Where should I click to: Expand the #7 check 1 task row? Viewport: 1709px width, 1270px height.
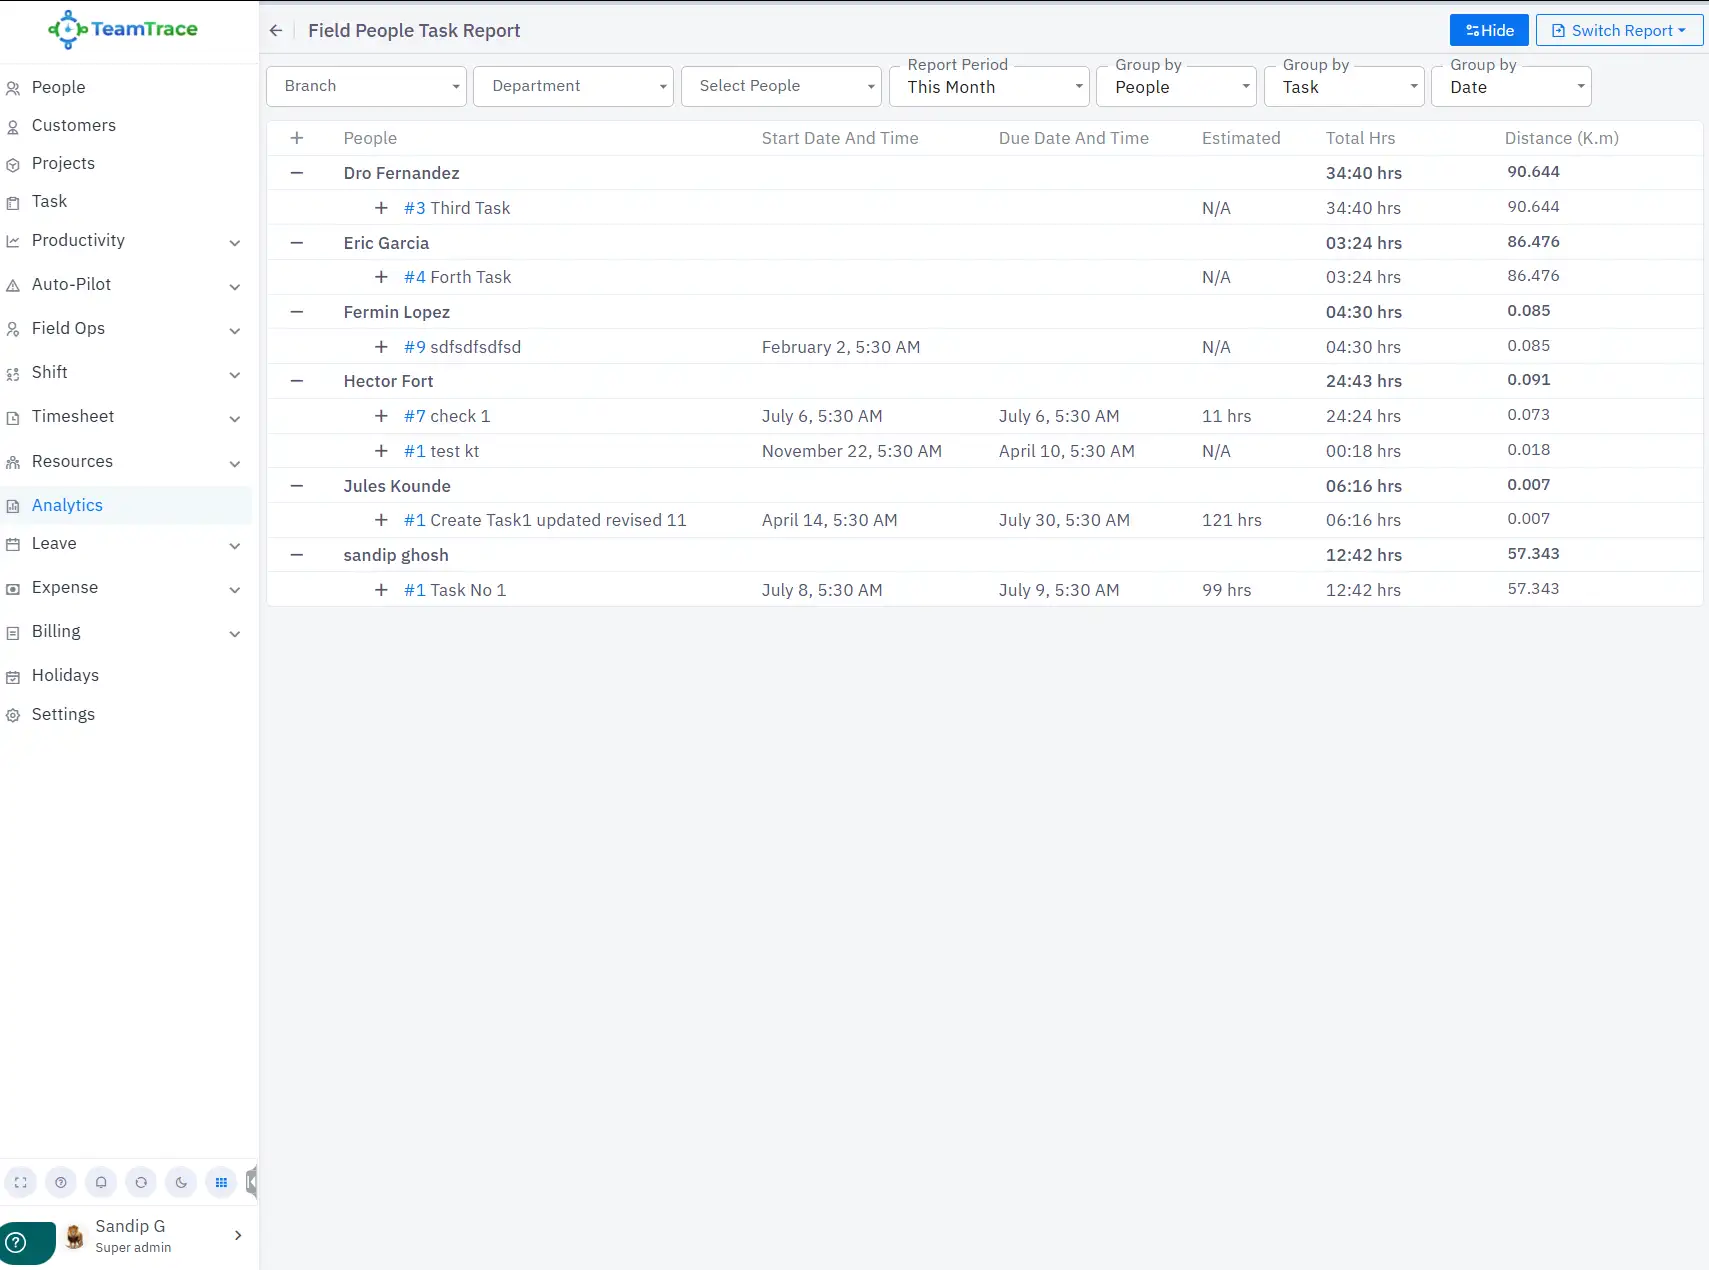[x=381, y=416]
